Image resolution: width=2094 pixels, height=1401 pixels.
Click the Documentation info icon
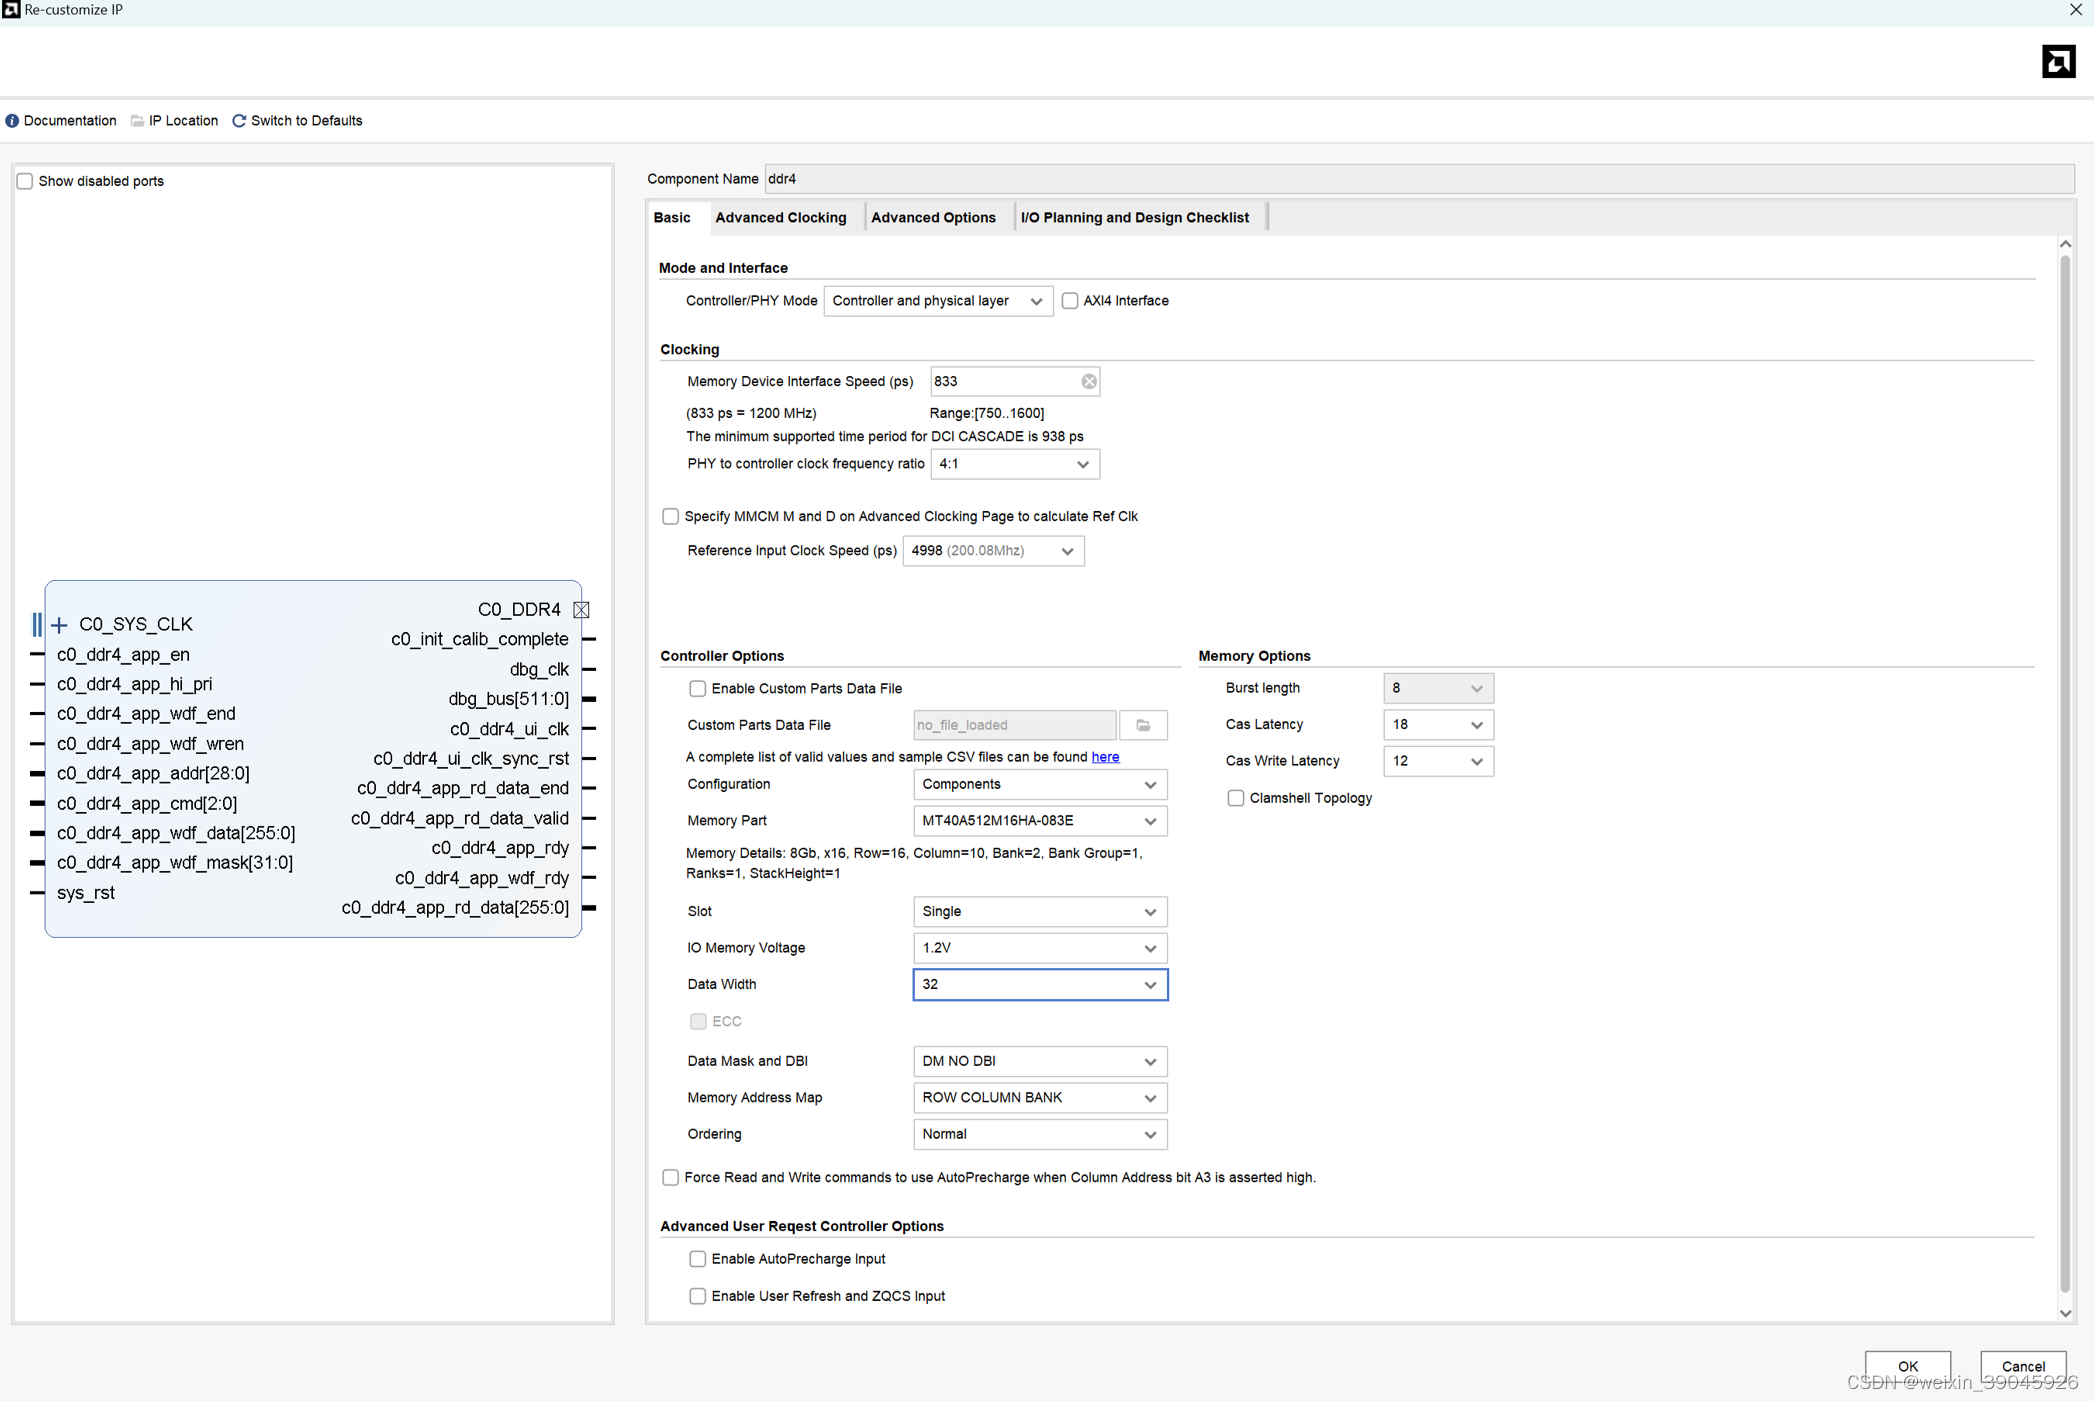click(12, 121)
